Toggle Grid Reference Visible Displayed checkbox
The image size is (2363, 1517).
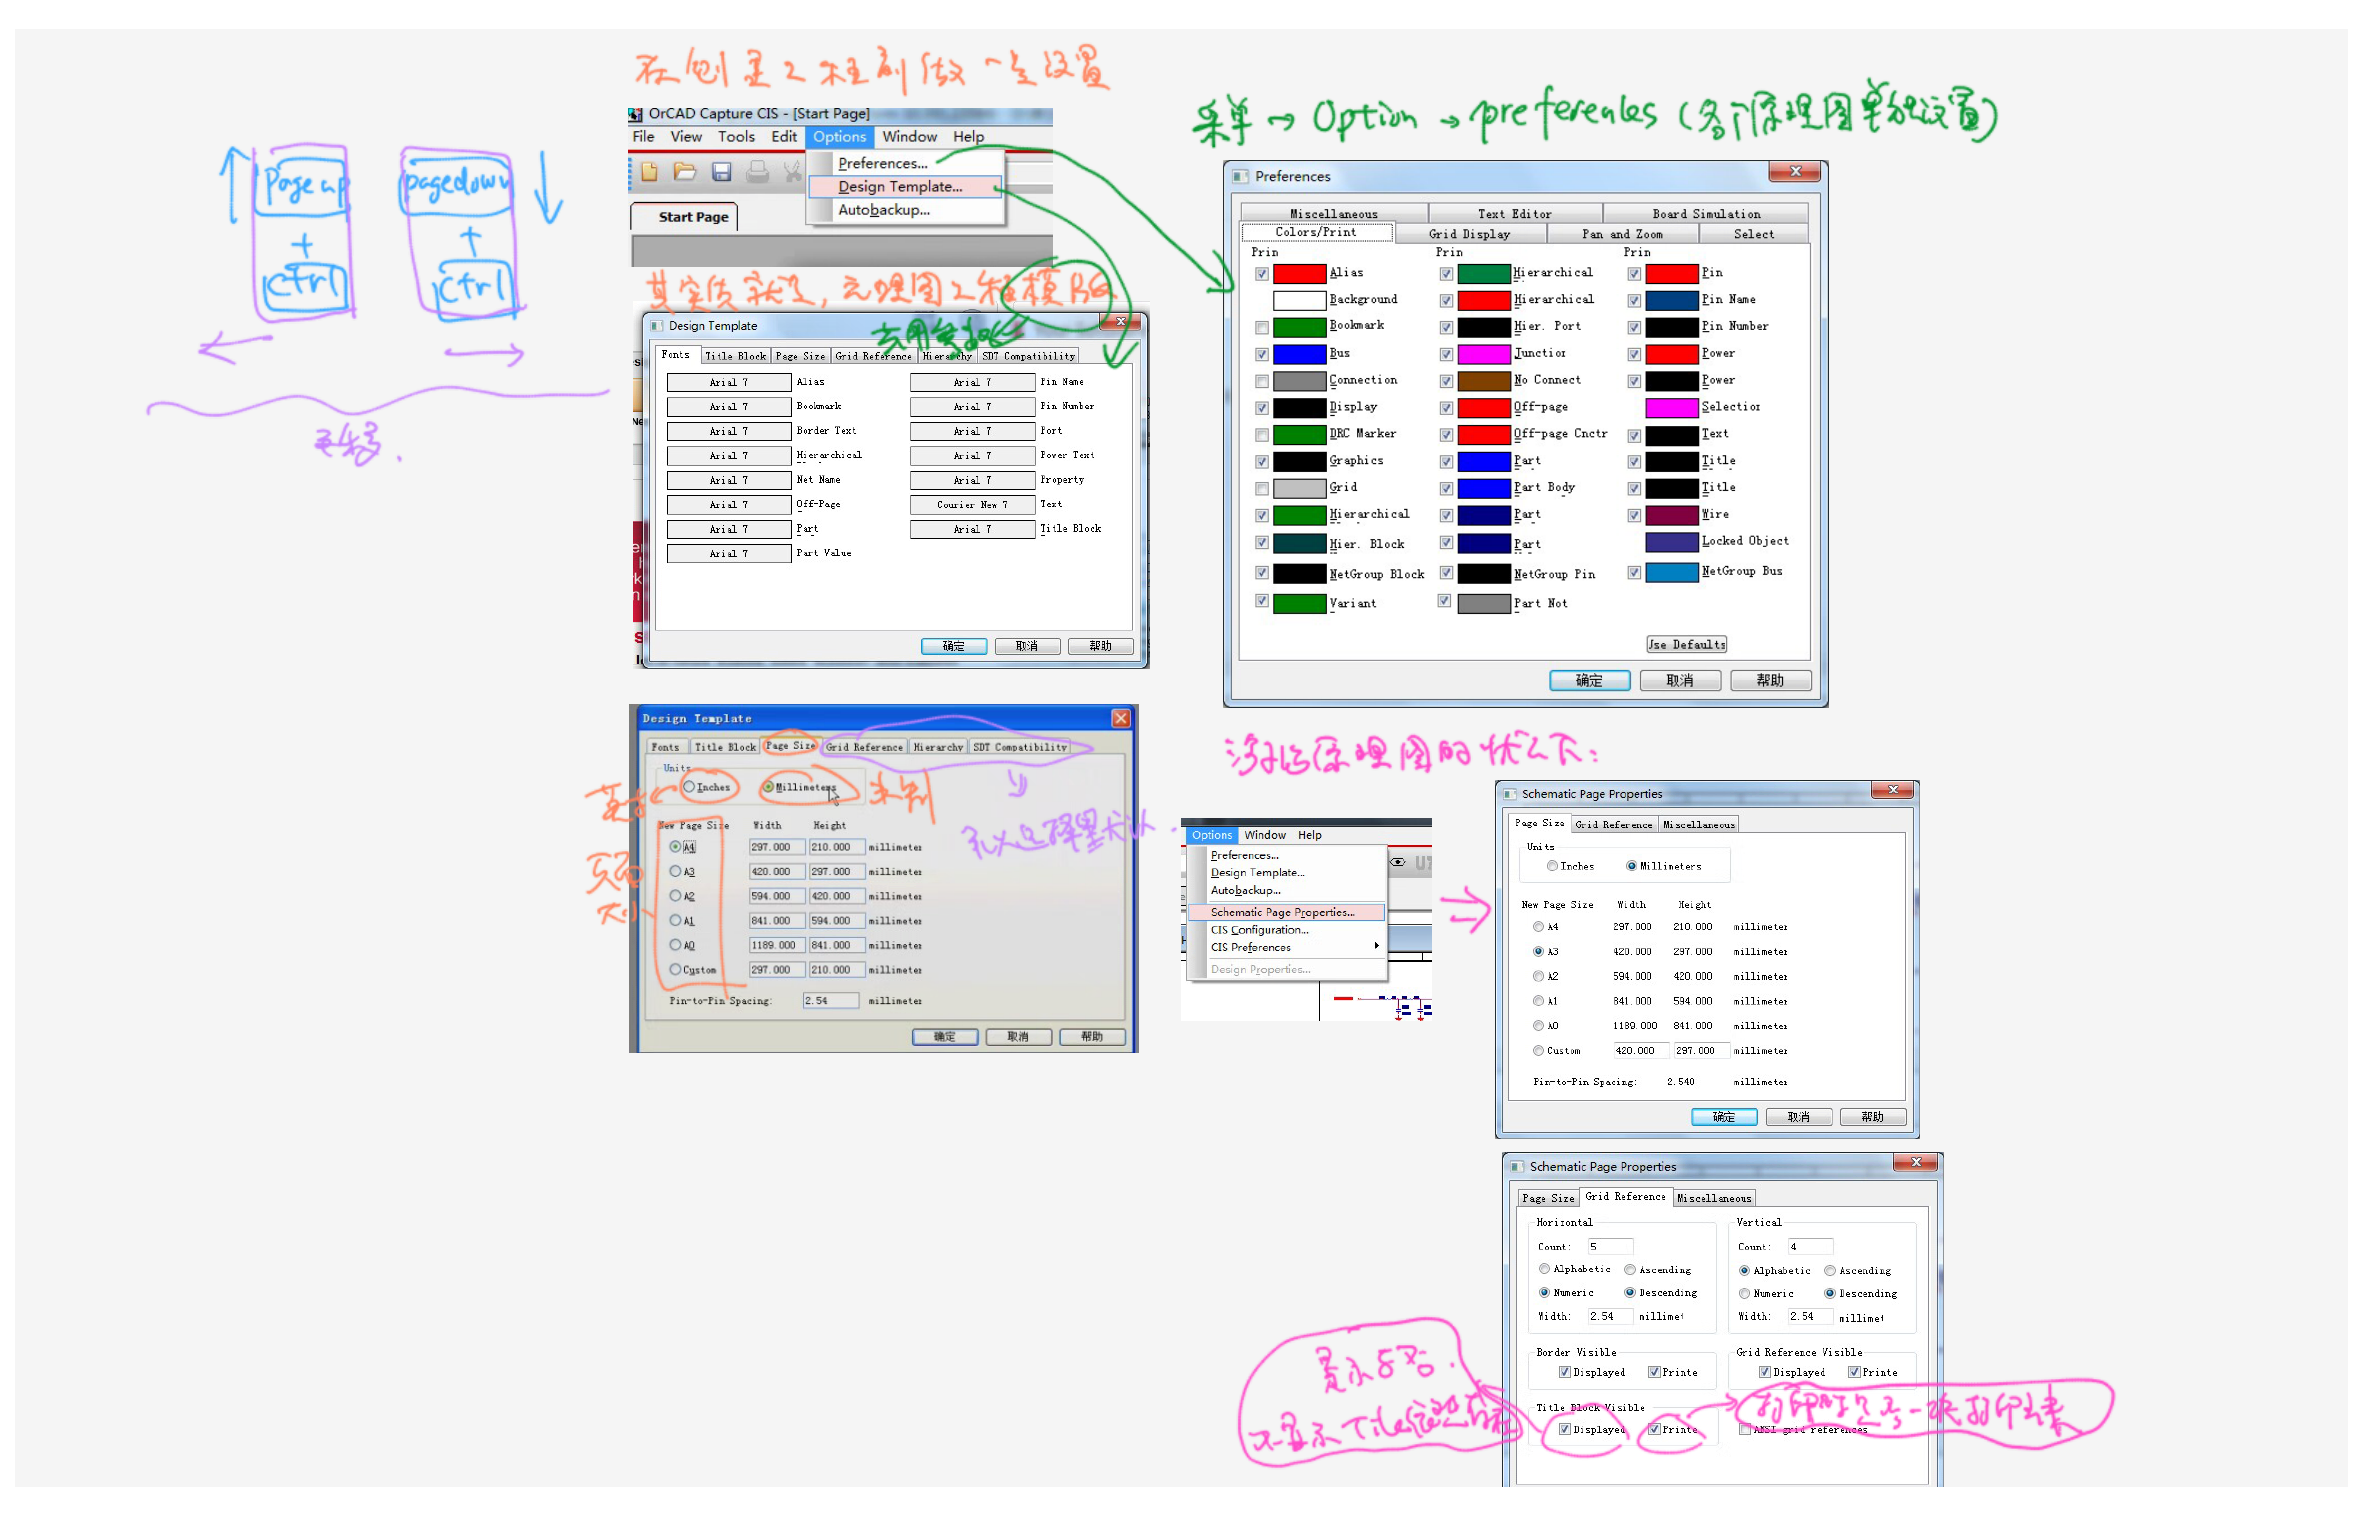tap(1765, 1372)
